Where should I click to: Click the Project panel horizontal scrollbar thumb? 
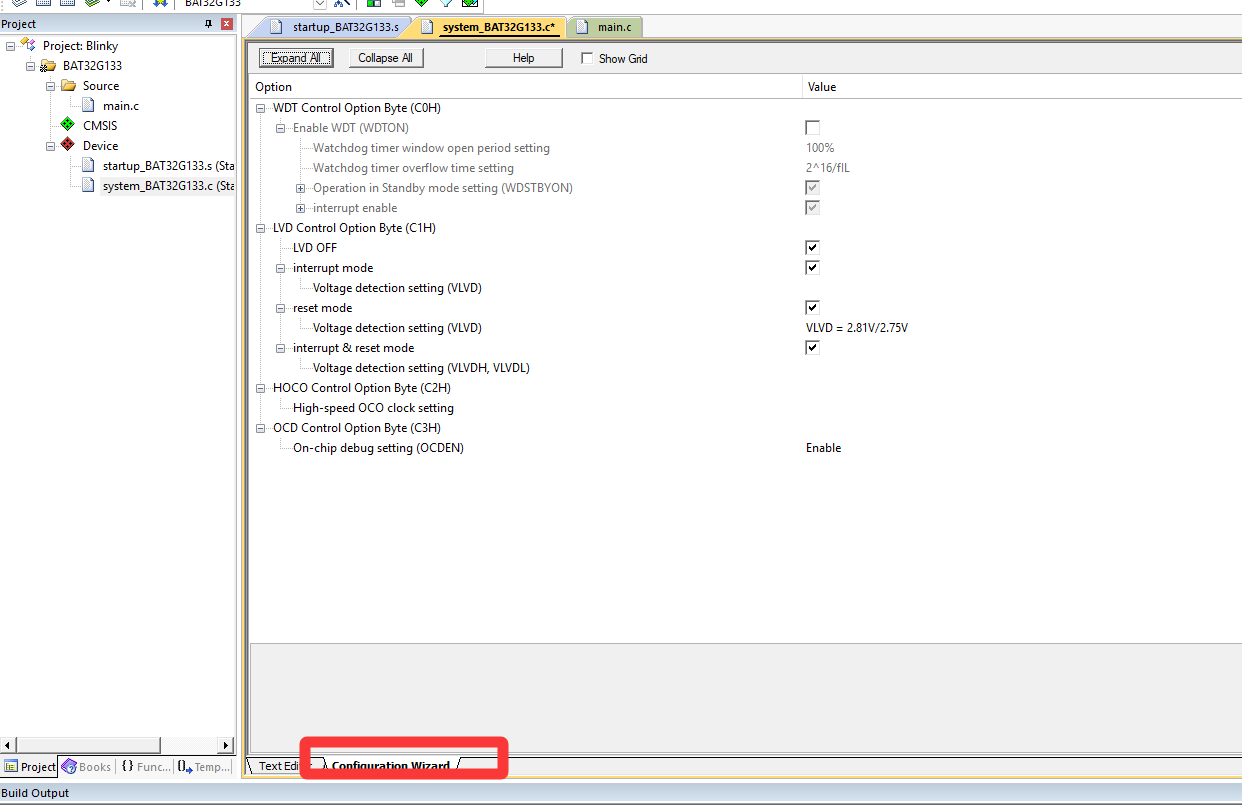[x=89, y=745]
